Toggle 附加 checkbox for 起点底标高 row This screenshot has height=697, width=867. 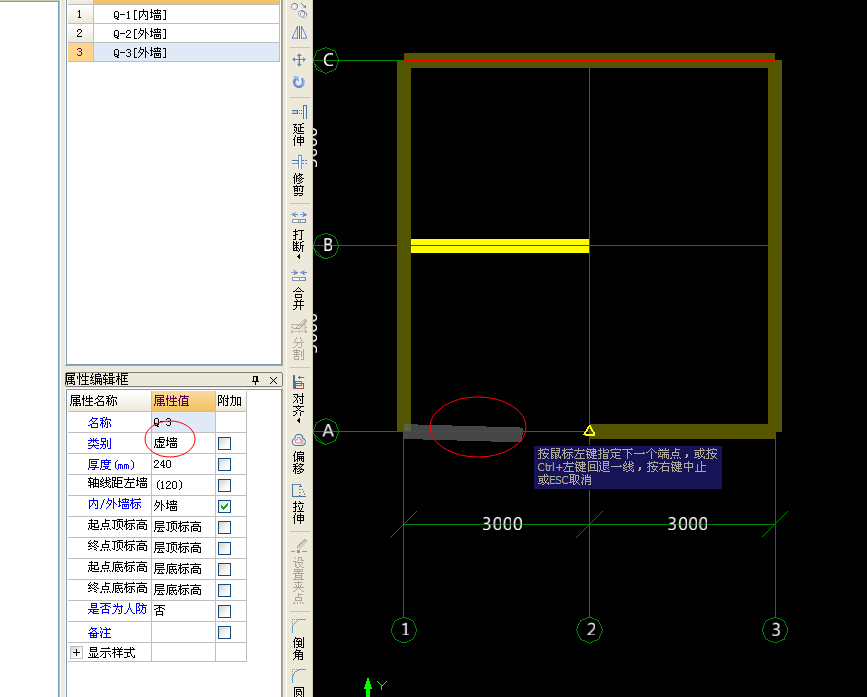point(224,569)
